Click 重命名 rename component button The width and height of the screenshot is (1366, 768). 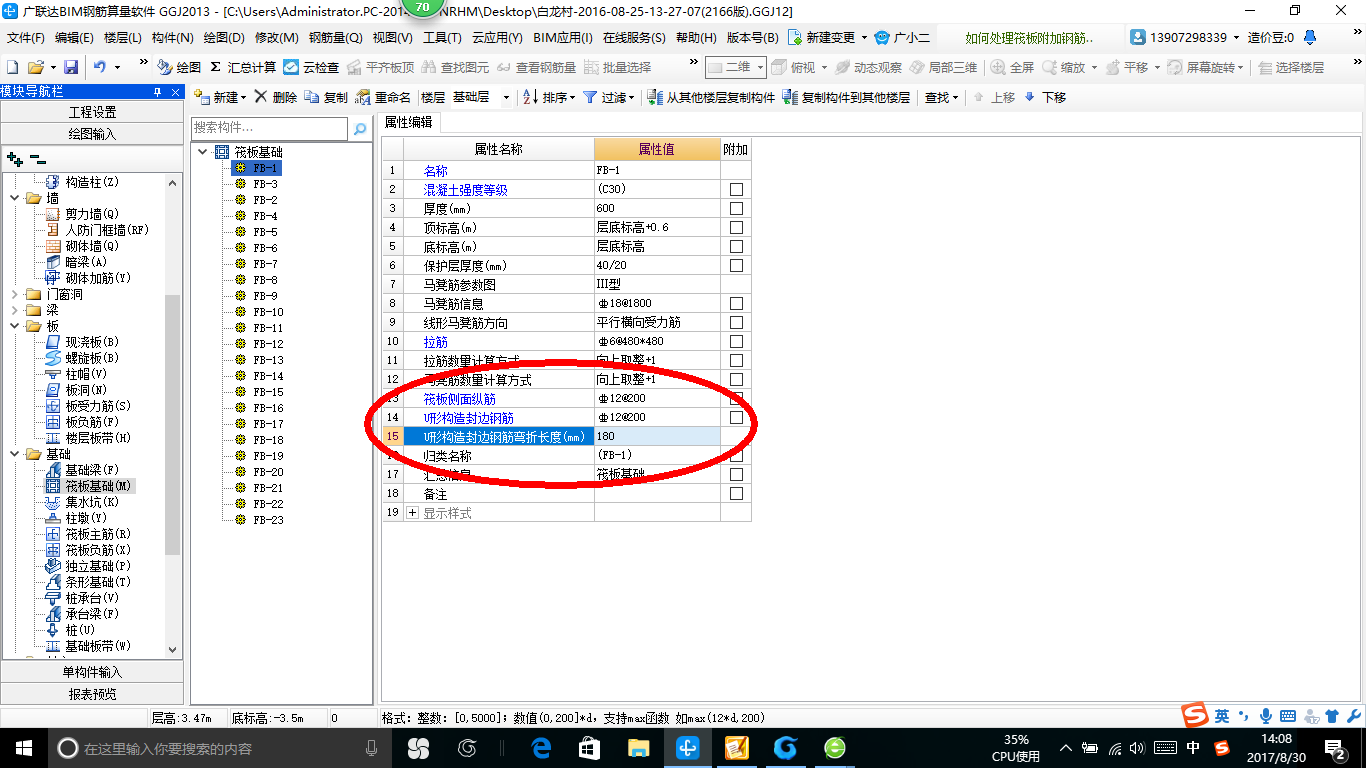383,97
